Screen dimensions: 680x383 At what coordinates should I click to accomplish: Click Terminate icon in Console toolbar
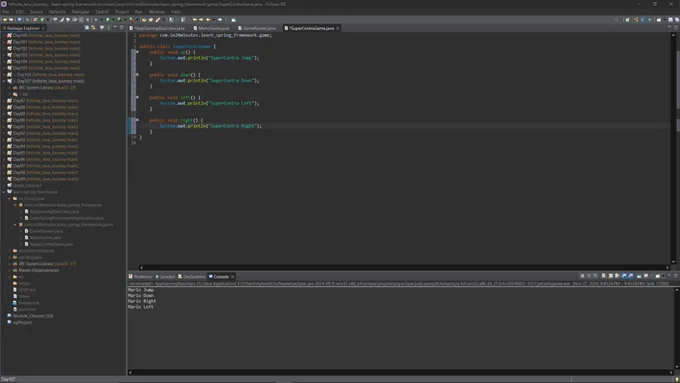click(582, 276)
